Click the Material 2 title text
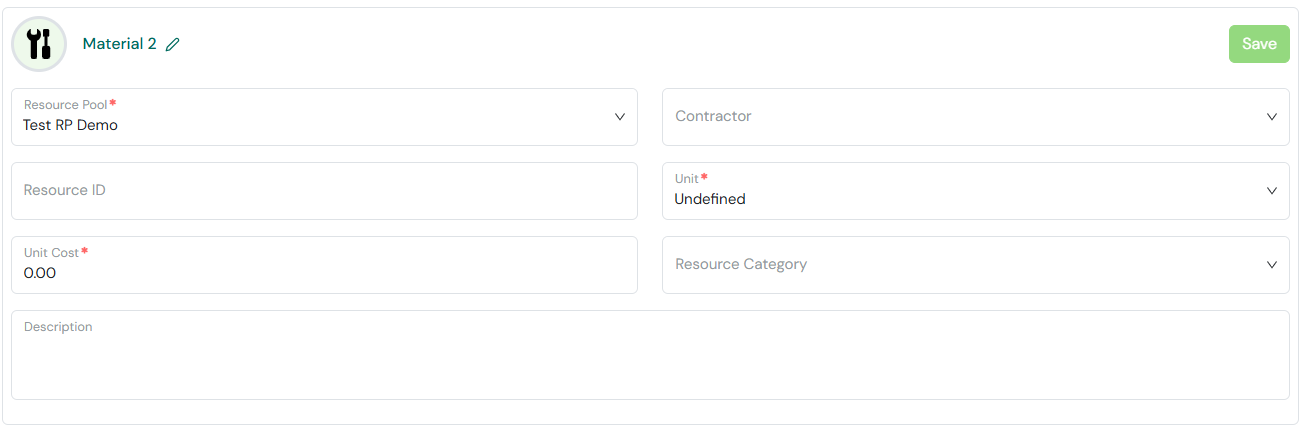 click(x=120, y=44)
